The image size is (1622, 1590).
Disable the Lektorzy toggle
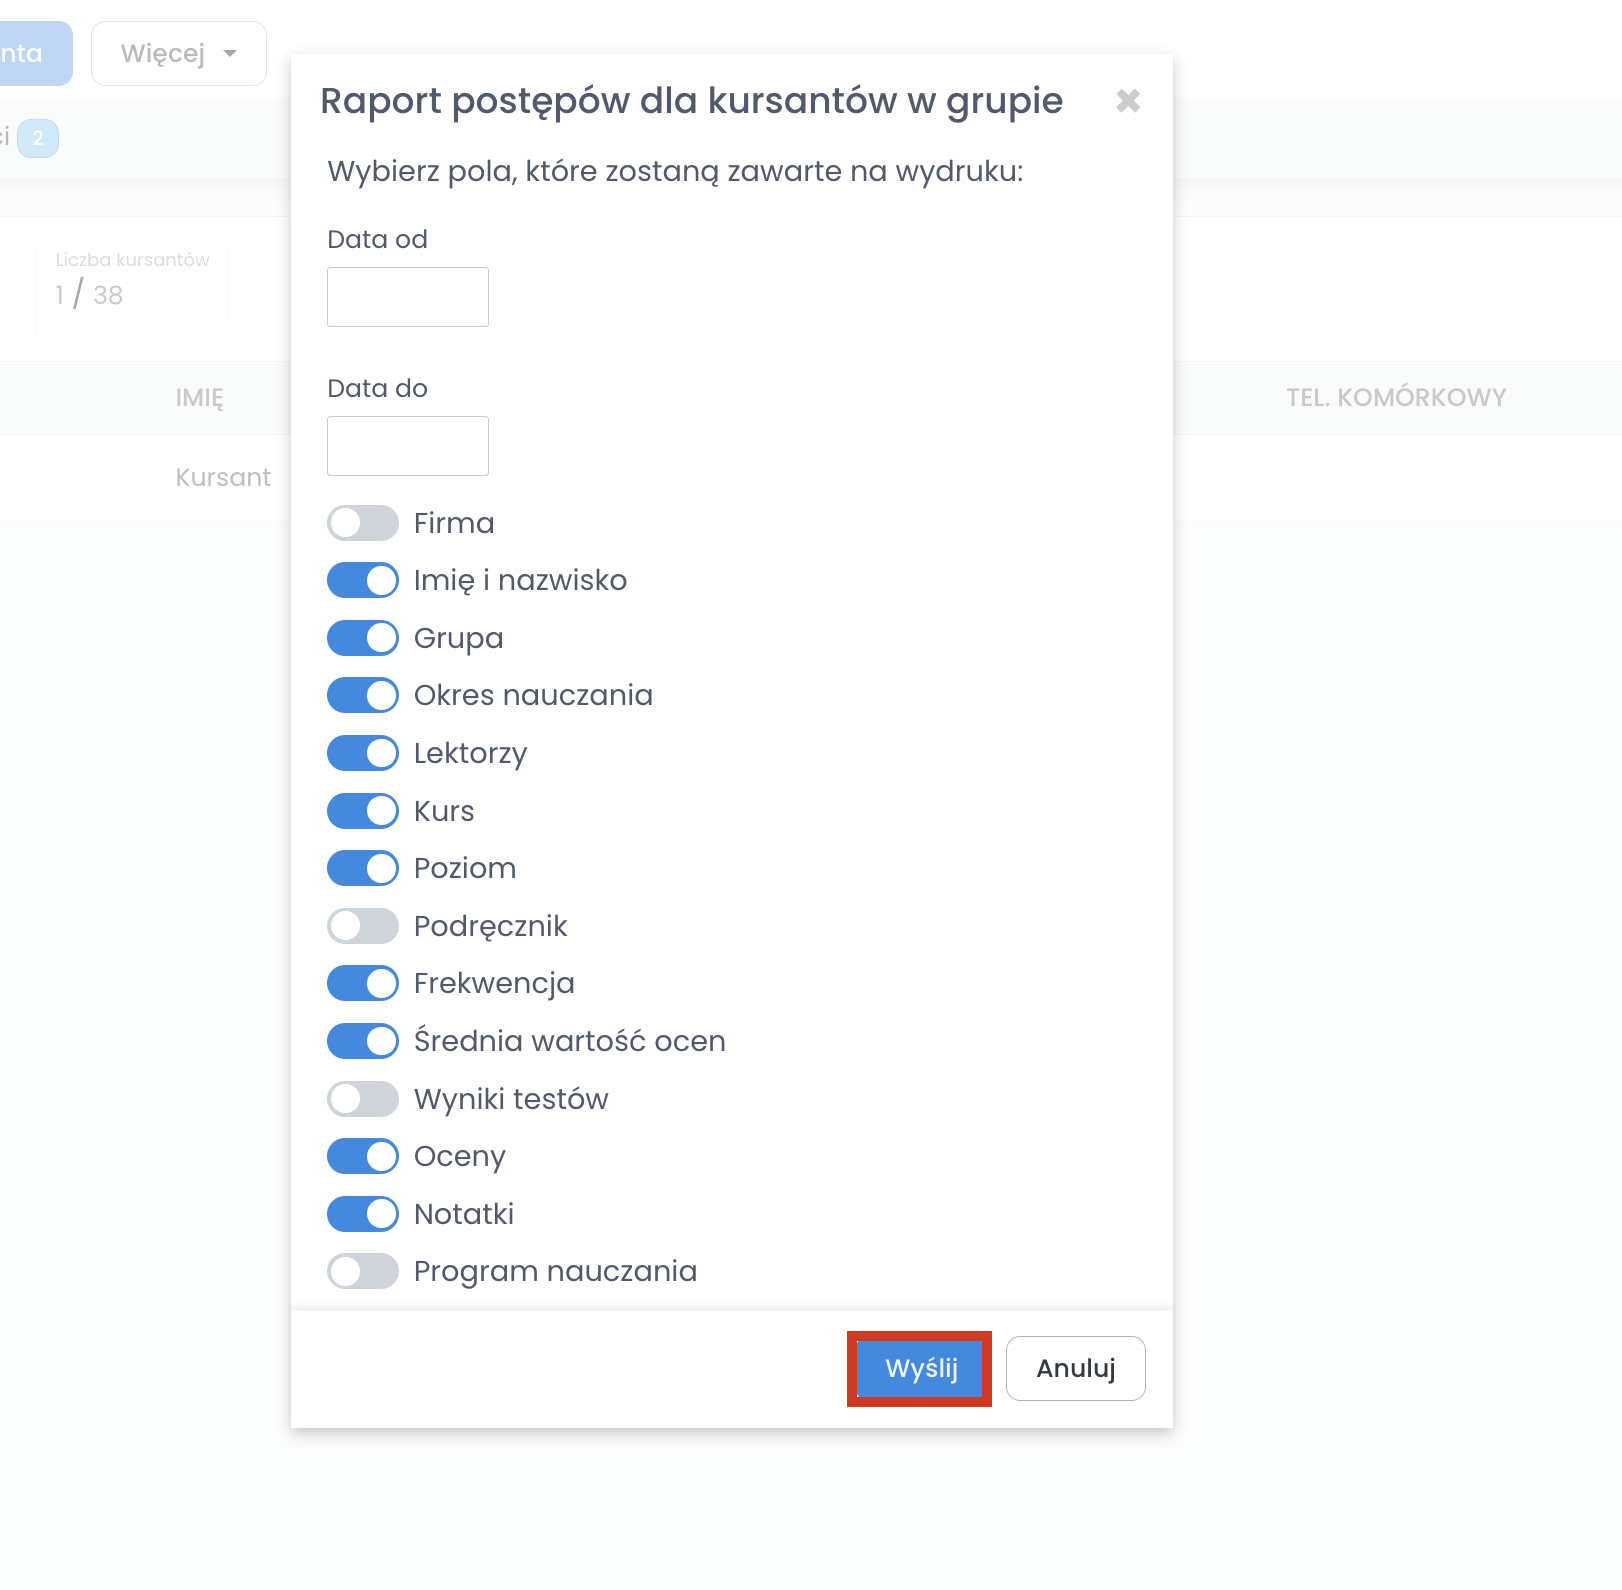click(x=363, y=753)
